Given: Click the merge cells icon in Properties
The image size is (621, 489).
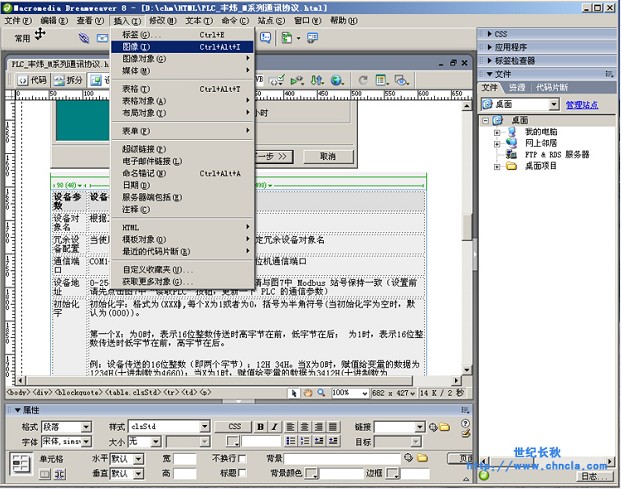Looking at the screenshot, I should 45,474.
